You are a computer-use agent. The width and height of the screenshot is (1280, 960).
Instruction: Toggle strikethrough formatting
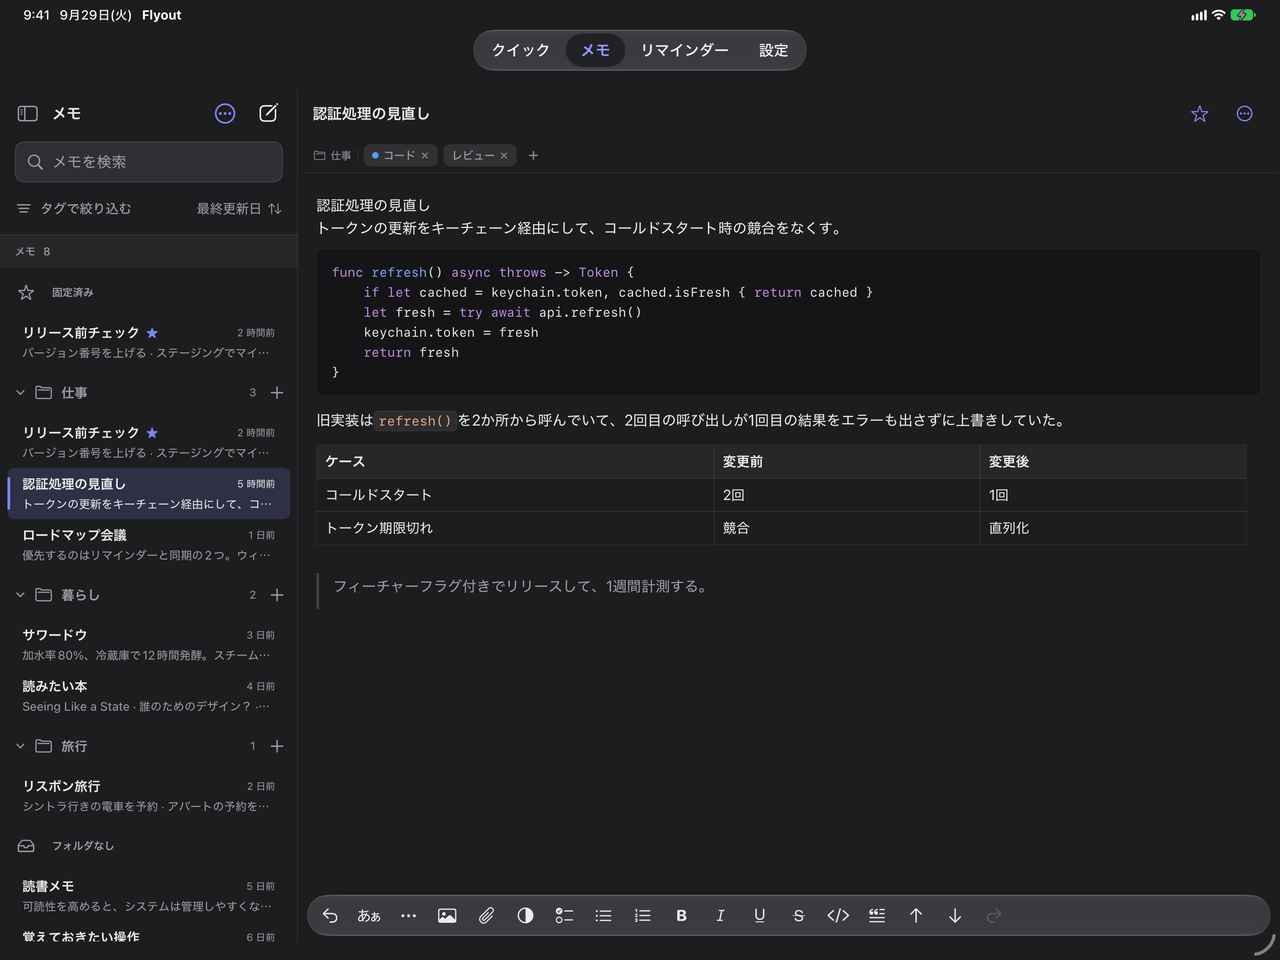coord(798,916)
